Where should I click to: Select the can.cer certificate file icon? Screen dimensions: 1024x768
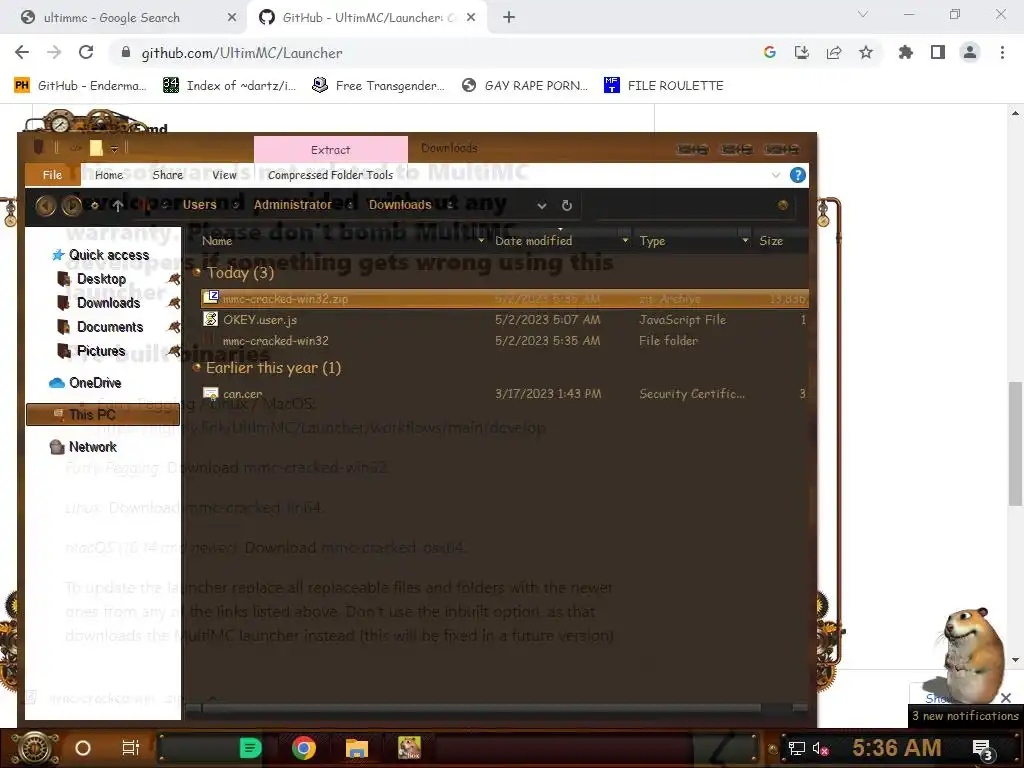210,393
